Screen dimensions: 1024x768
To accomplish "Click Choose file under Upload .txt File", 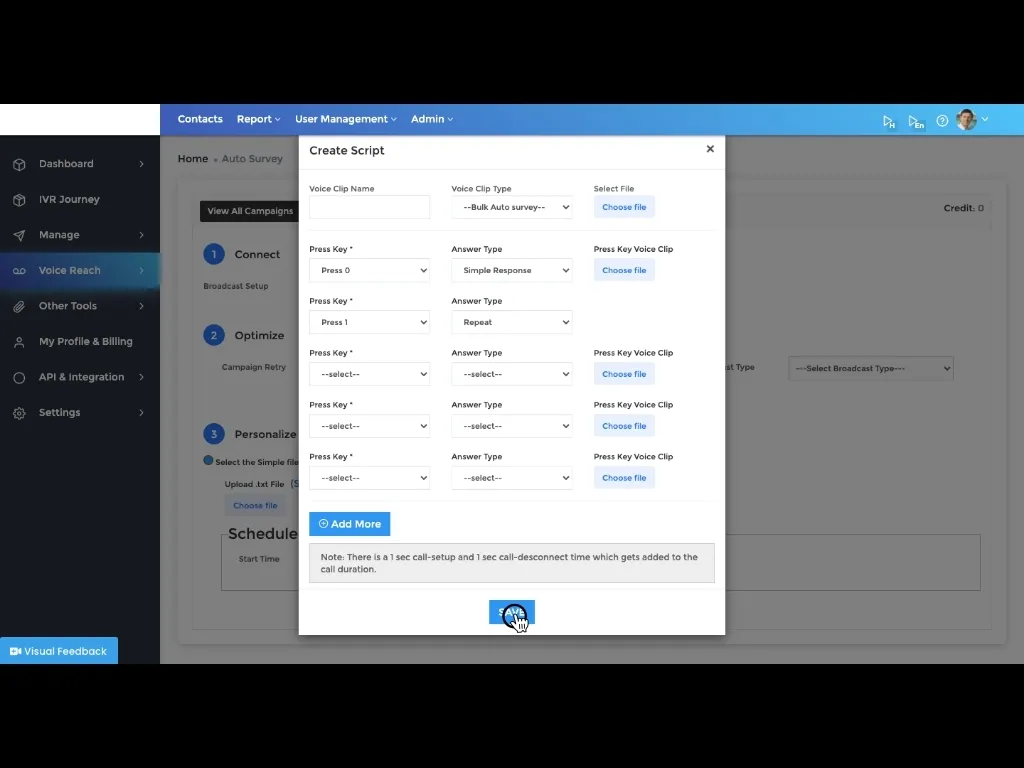I will pyautogui.click(x=255, y=505).
